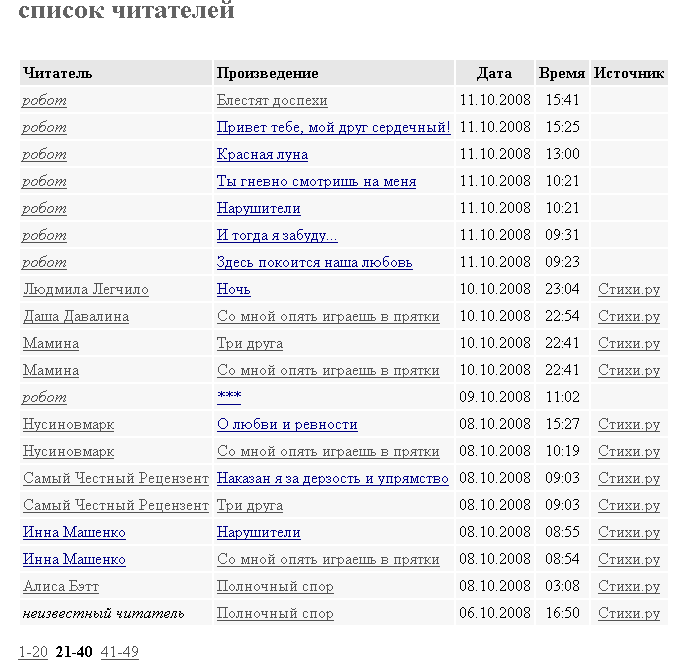
Task: Open "Со мной опять играешь в прятки" in Инна Машенко row
Action: [x=328, y=559]
